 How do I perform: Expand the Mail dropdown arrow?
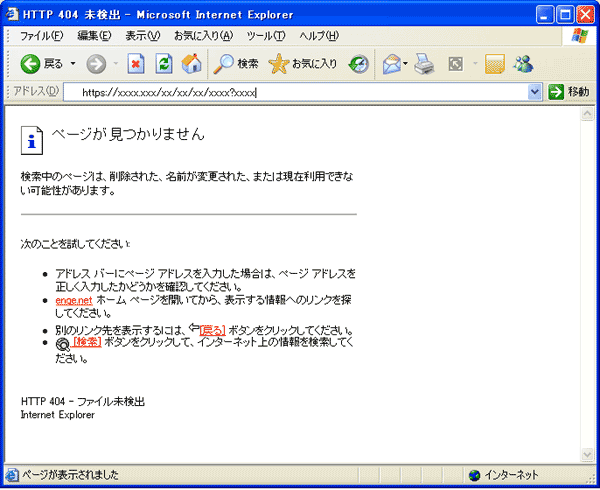coord(405,63)
